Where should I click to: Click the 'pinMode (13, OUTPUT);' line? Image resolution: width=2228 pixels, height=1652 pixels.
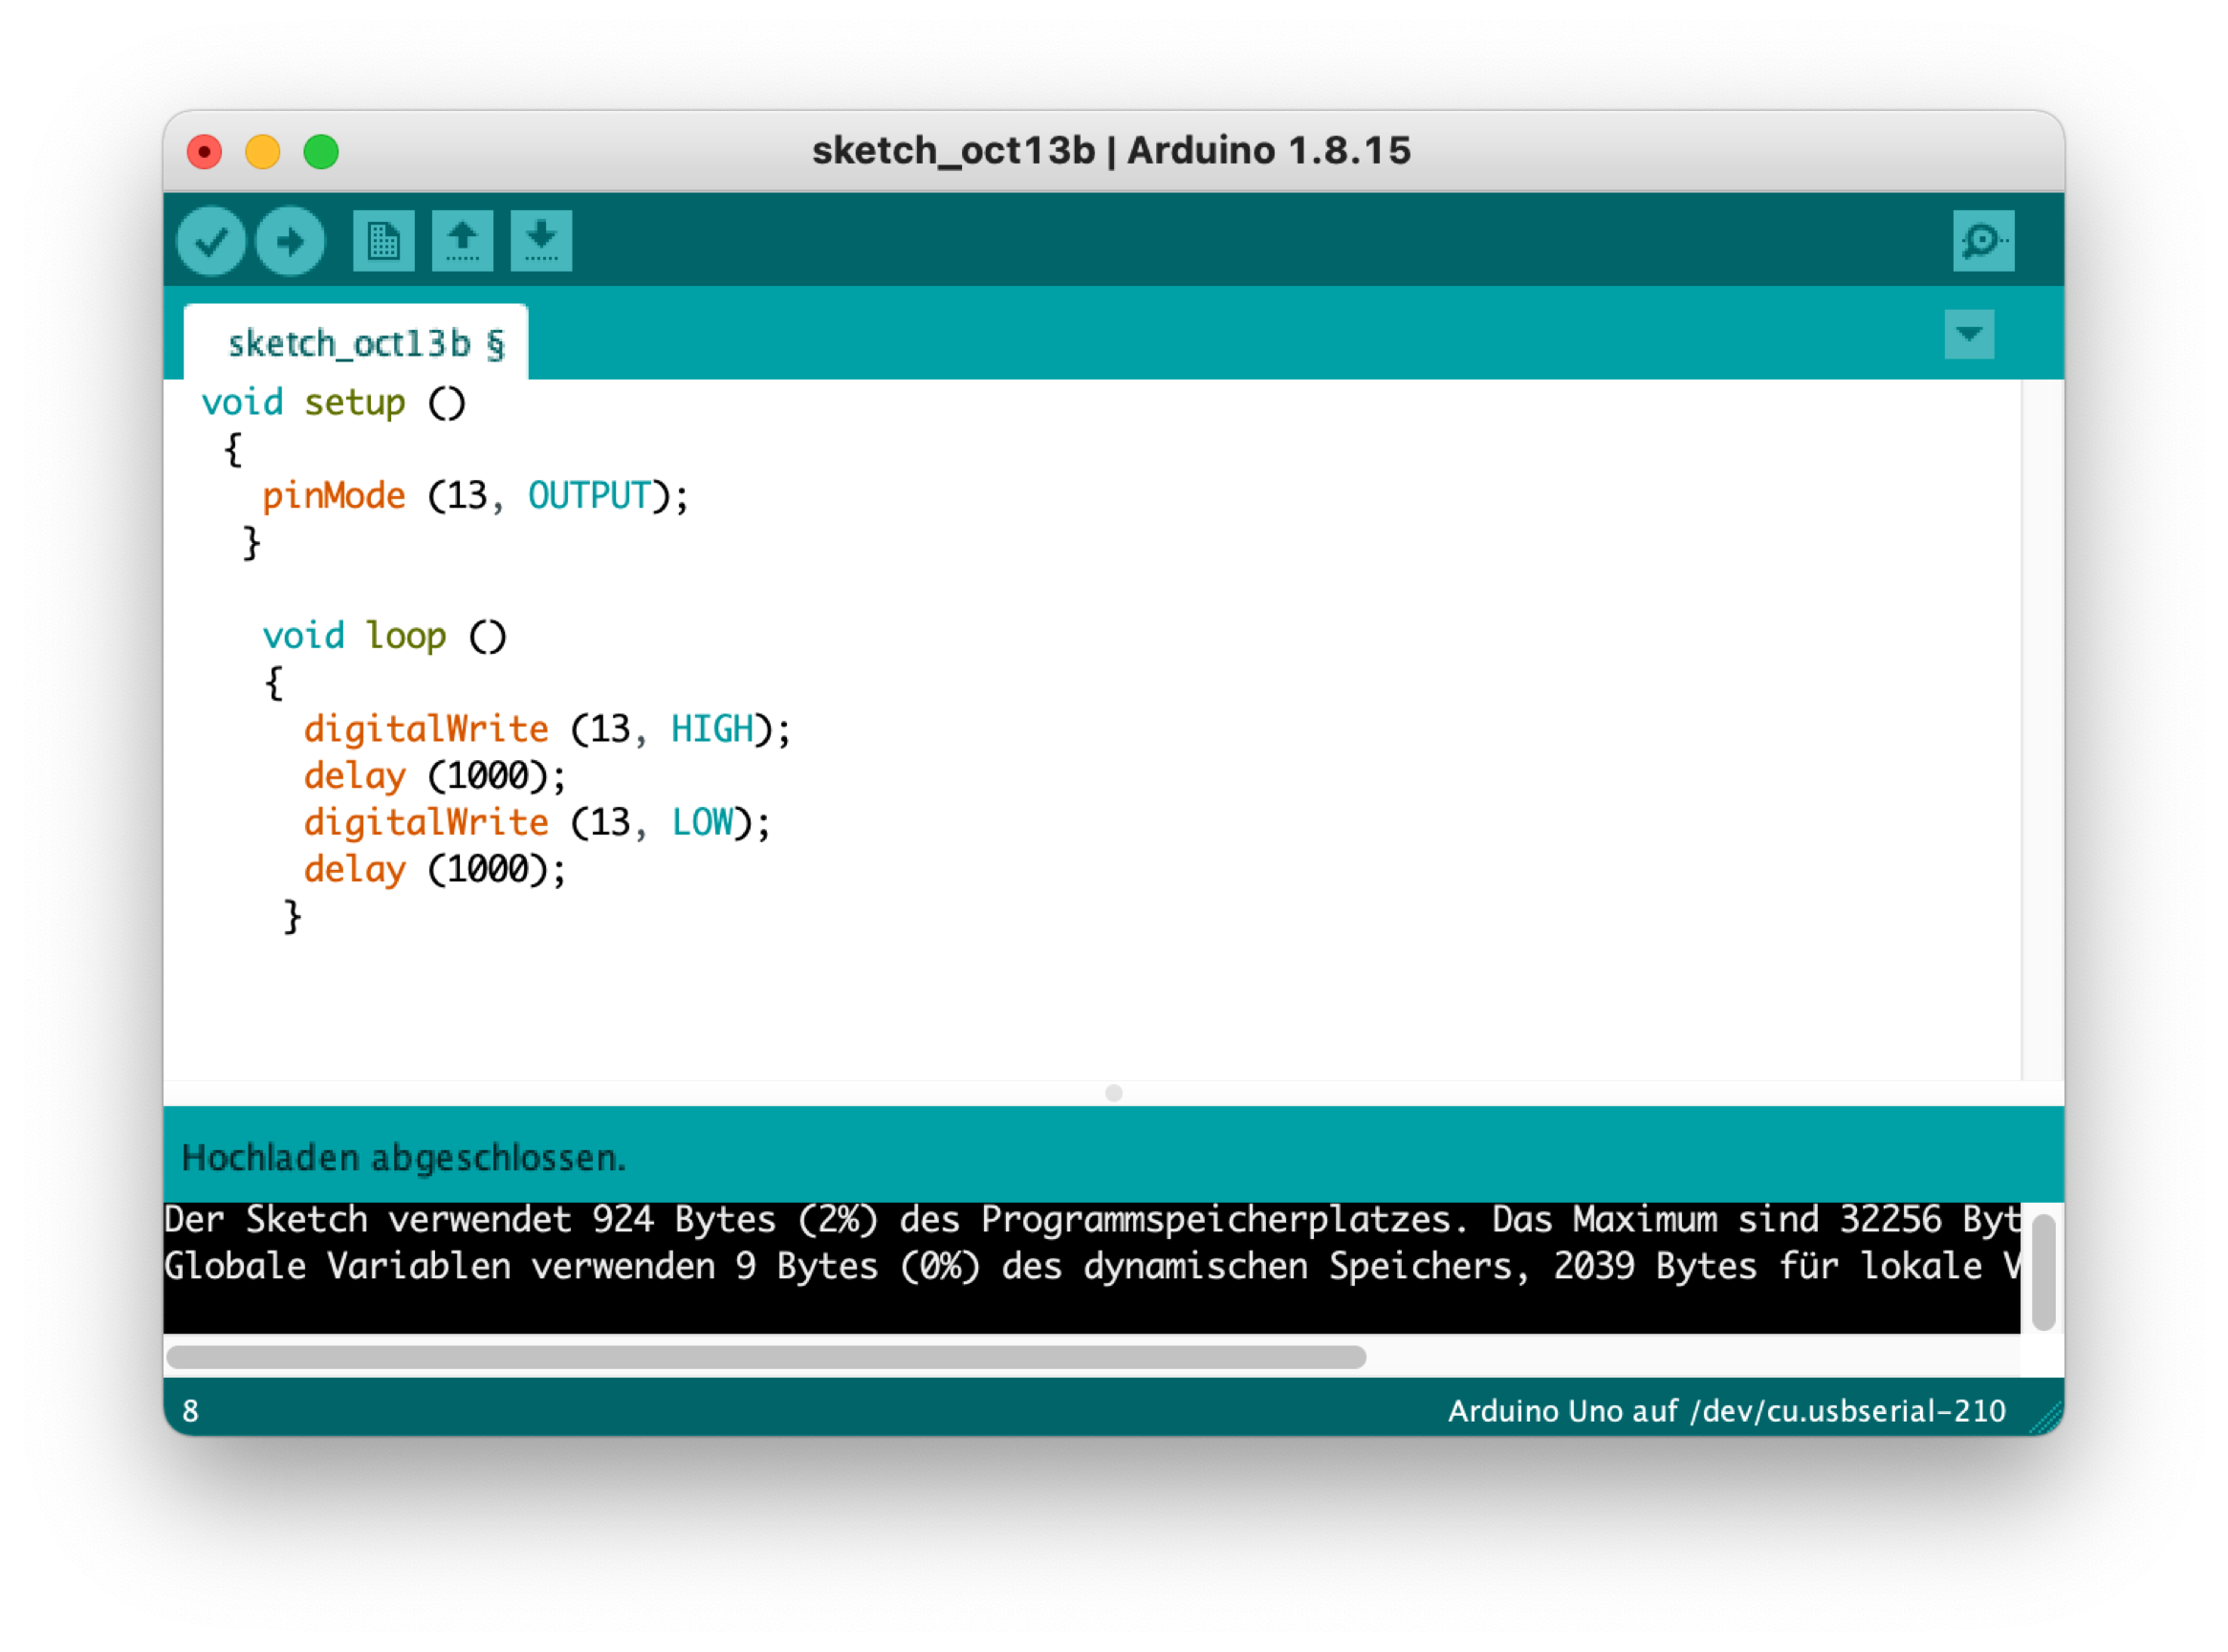click(475, 496)
